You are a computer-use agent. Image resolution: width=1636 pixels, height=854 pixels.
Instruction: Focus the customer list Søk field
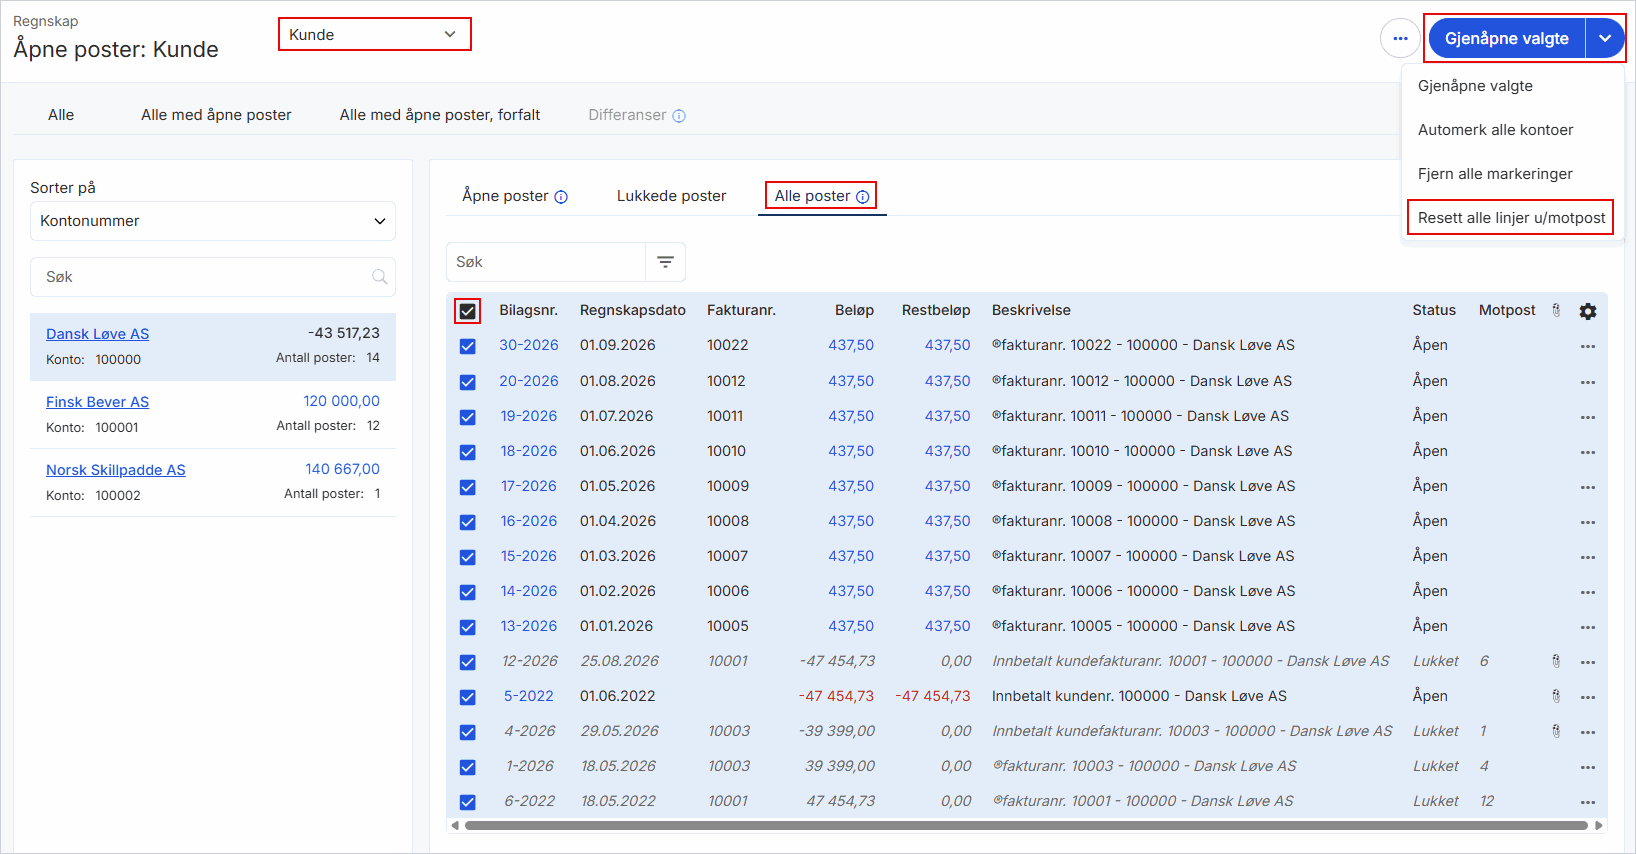pos(213,277)
